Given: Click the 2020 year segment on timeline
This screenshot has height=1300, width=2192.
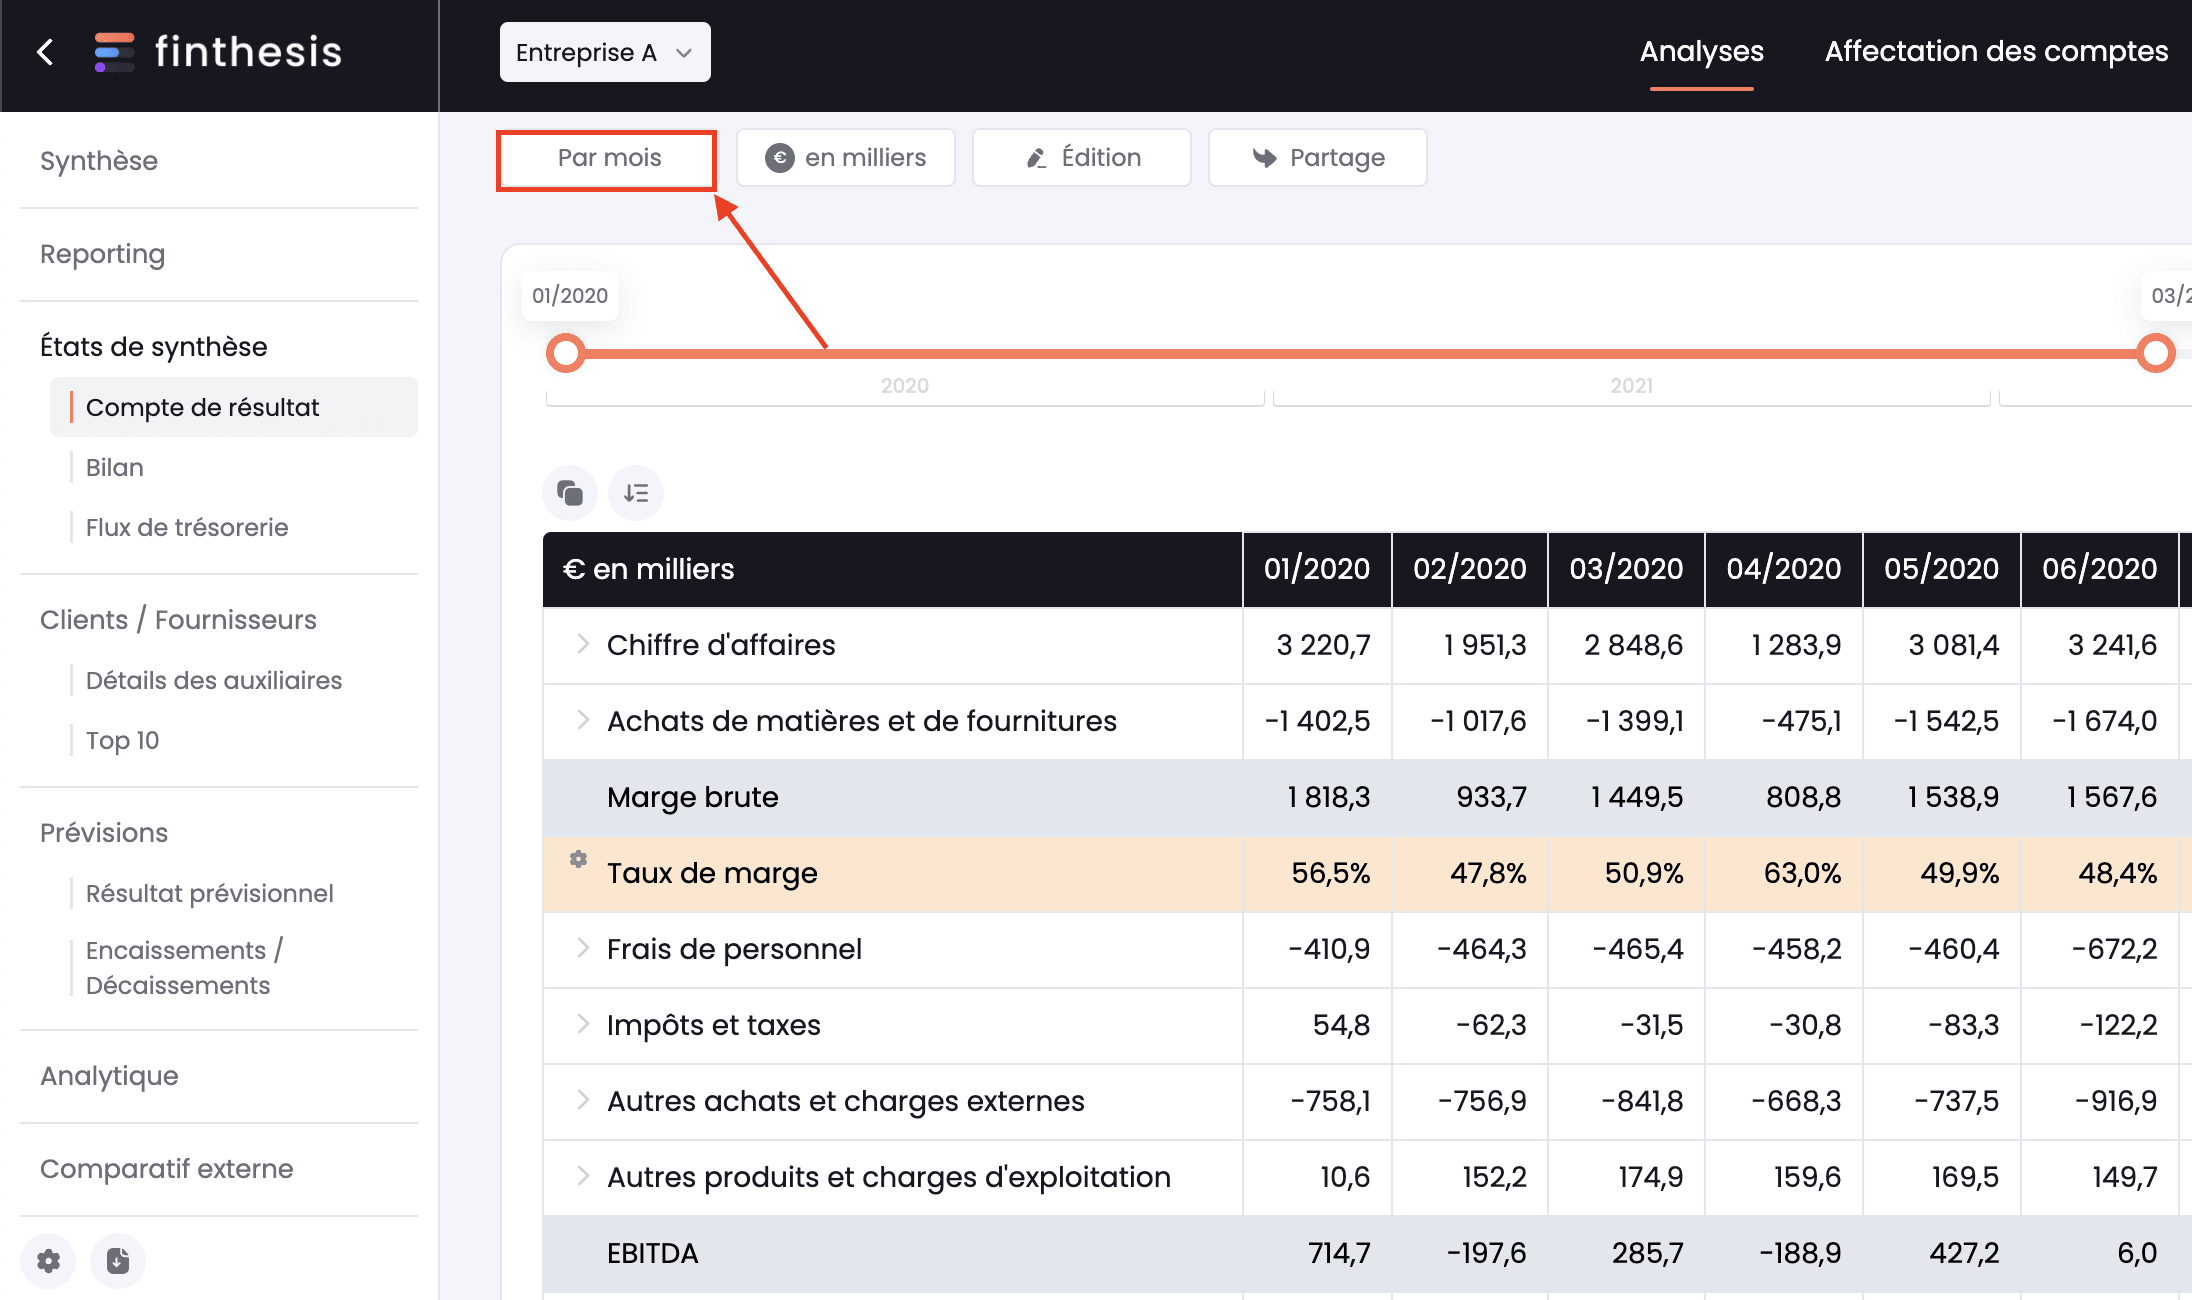Looking at the screenshot, I should [905, 386].
